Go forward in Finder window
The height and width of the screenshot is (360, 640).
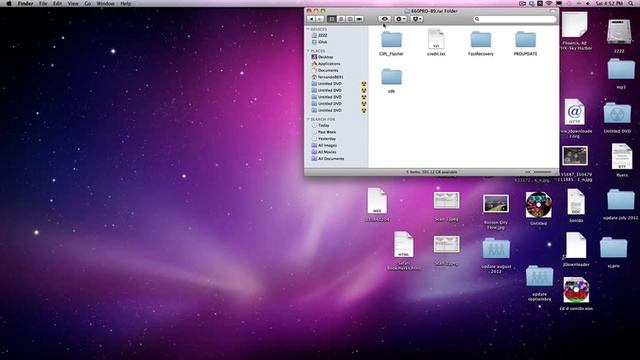[320, 19]
